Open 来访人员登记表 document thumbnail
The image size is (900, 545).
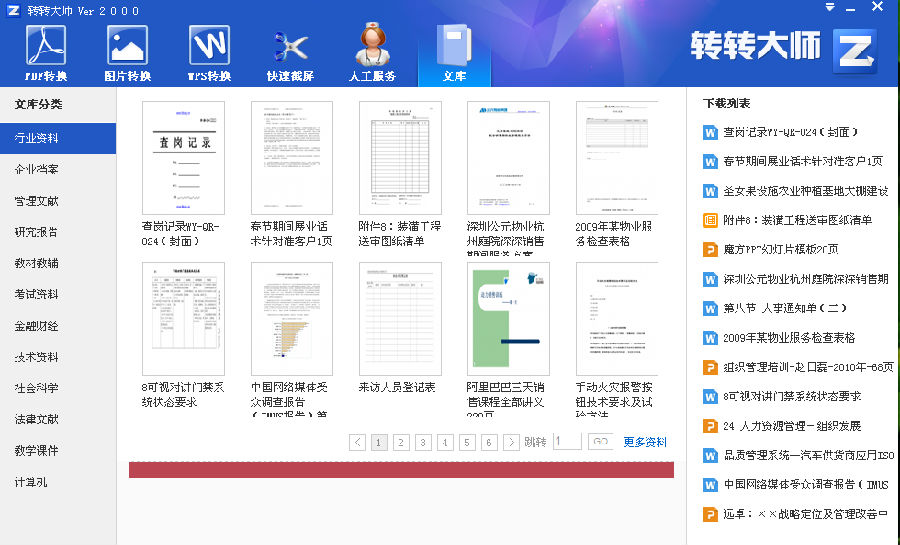pos(400,319)
